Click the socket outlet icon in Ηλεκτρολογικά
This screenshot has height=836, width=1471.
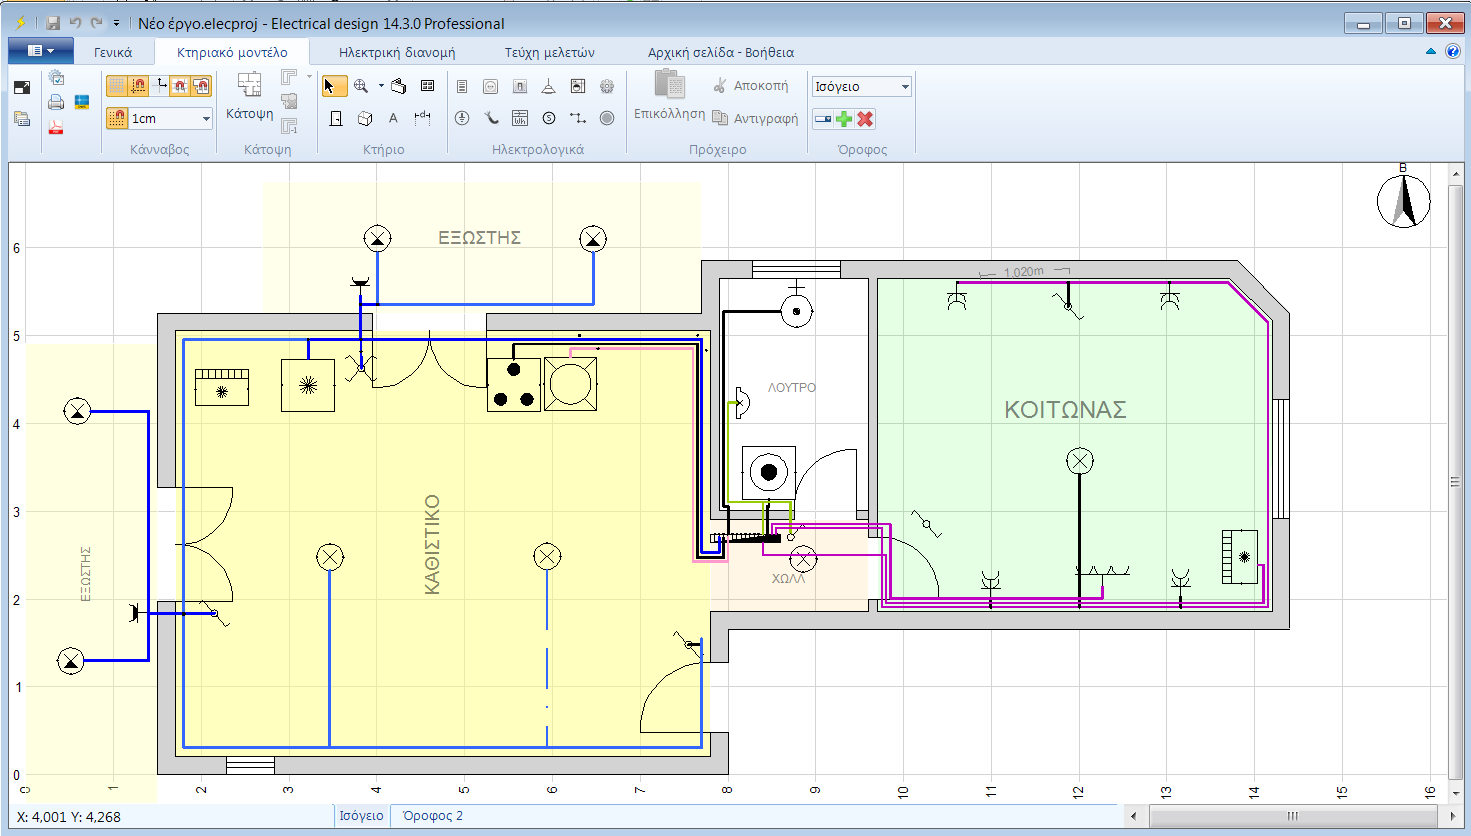point(491,87)
